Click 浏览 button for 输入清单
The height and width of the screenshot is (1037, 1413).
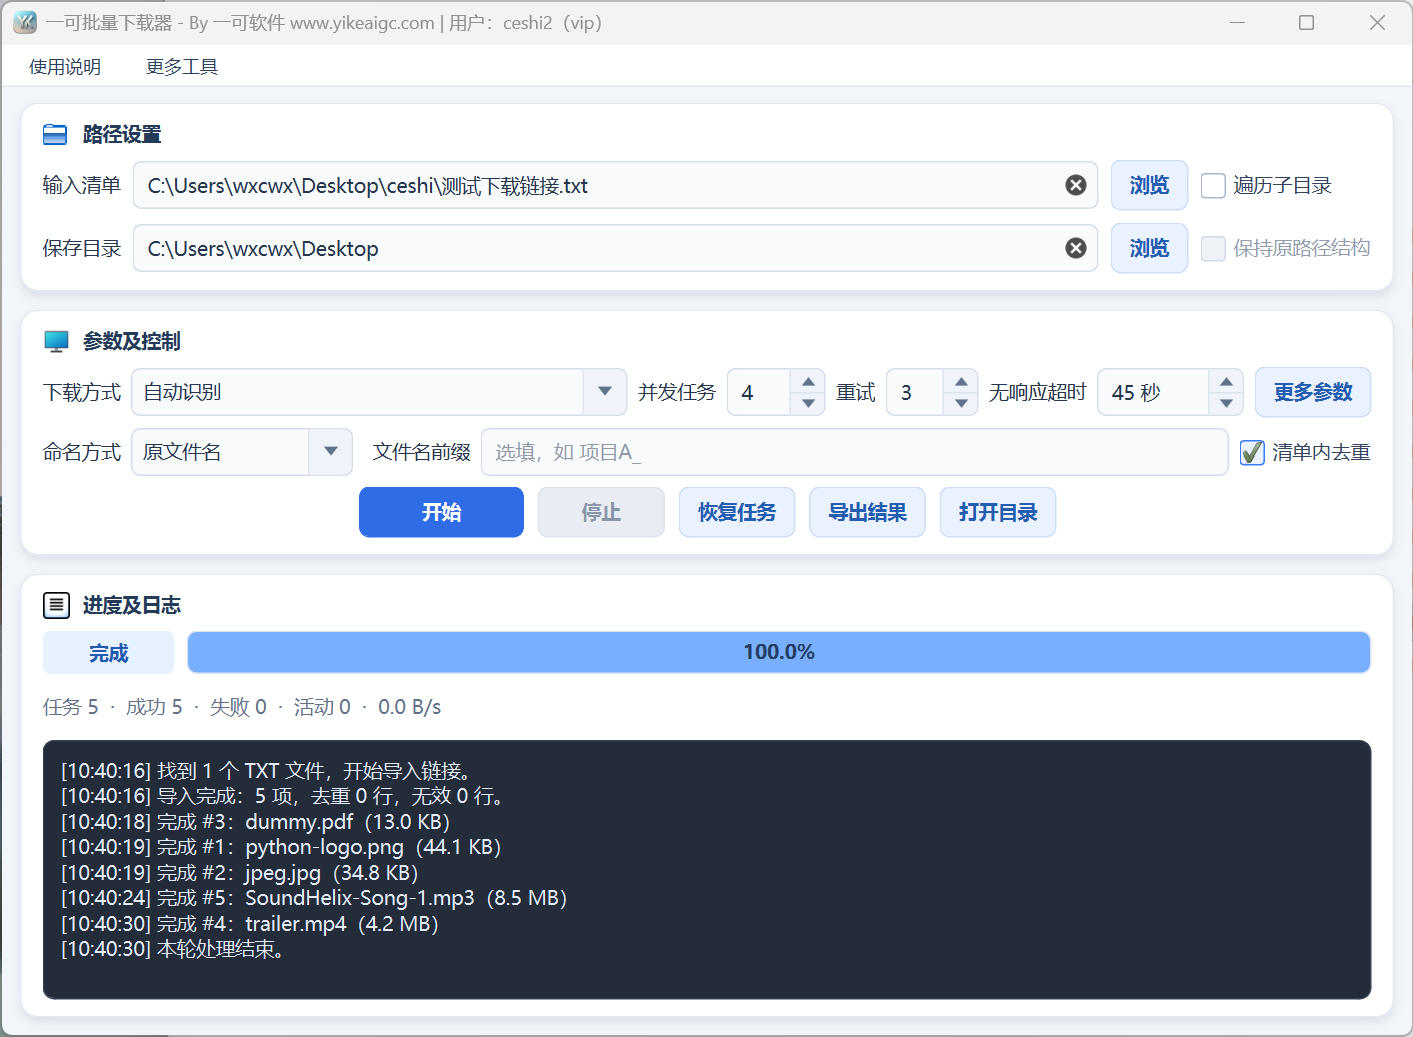click(x=1149, y=185)
